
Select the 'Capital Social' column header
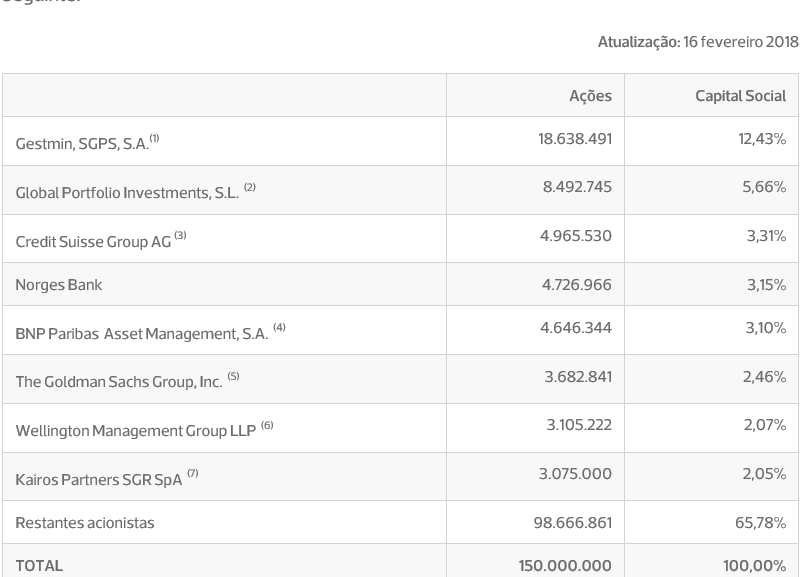point(740,96)
